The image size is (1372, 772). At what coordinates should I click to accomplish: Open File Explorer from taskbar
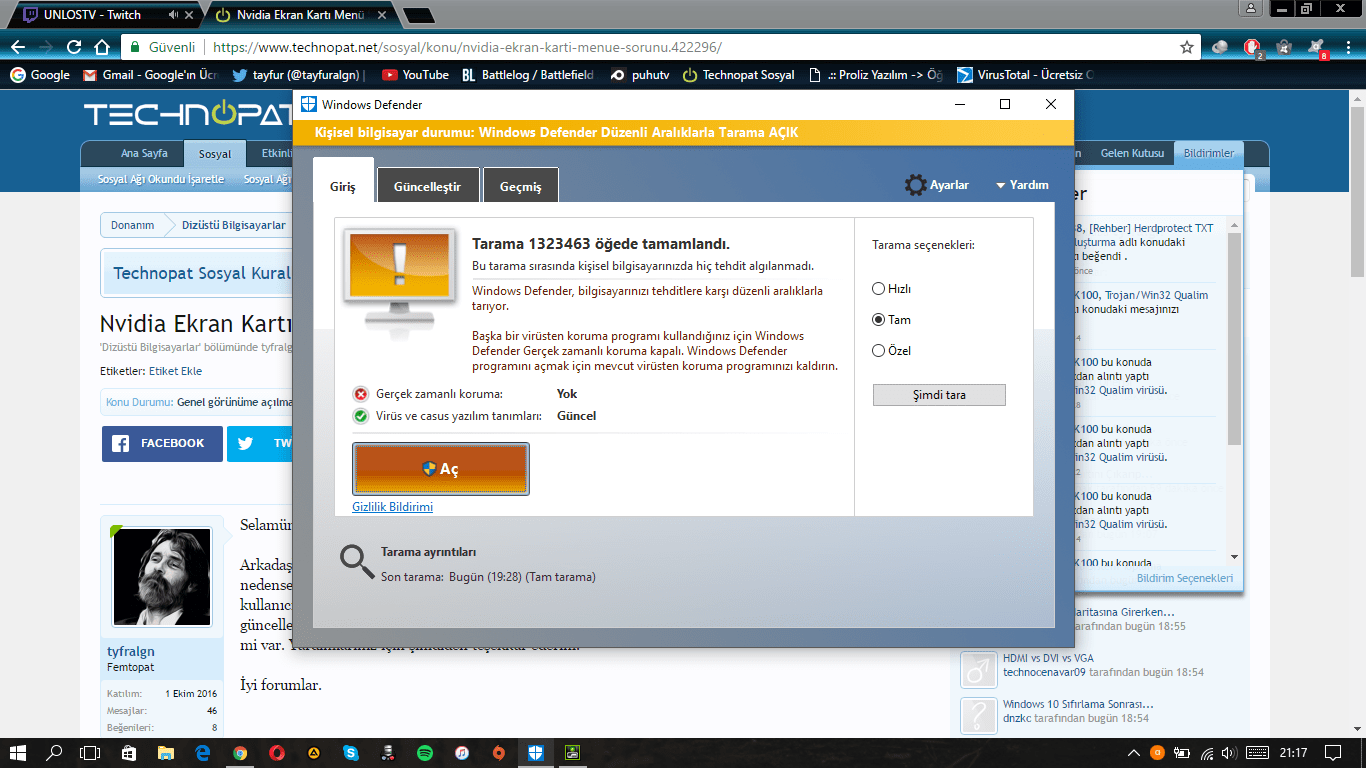tap(165, 753)
